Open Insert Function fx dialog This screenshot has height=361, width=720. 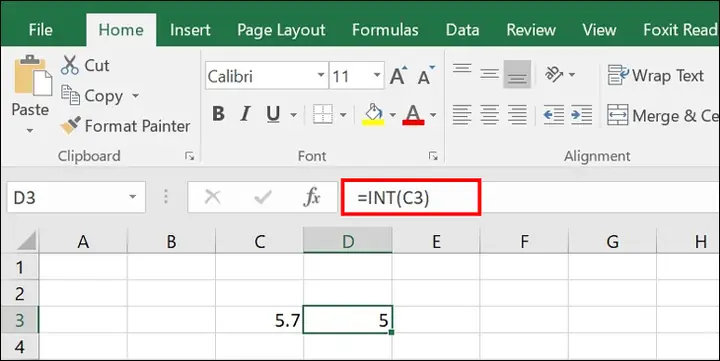click(312, 197)
